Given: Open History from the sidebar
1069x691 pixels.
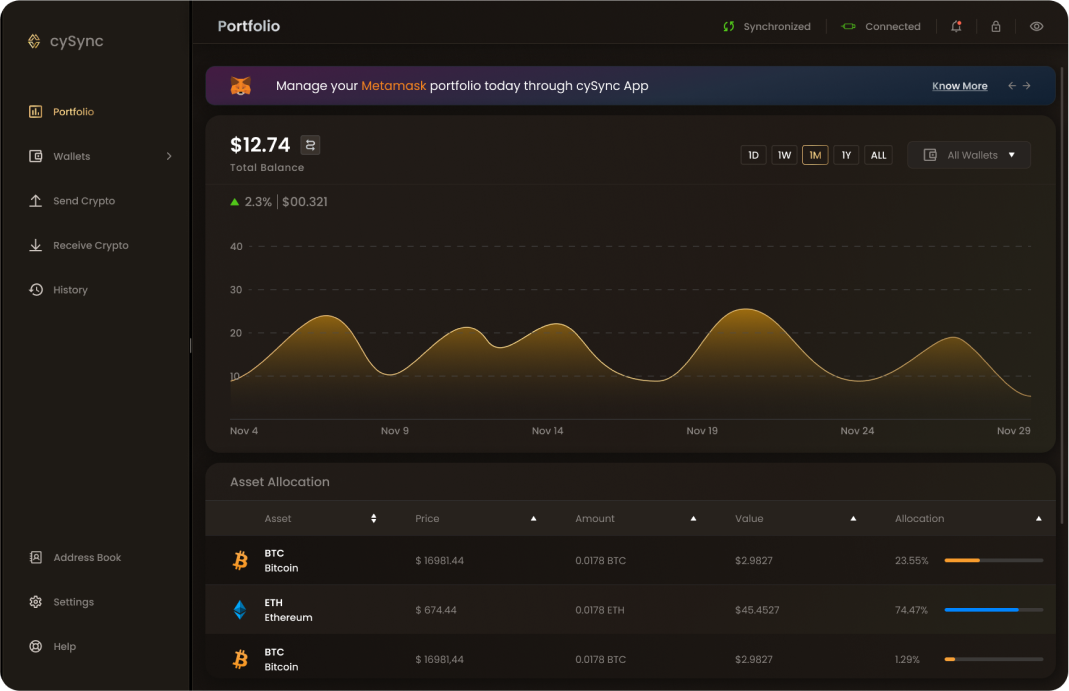Looking at the screenshot, I should pyautogui.click(x=70, y=290).
